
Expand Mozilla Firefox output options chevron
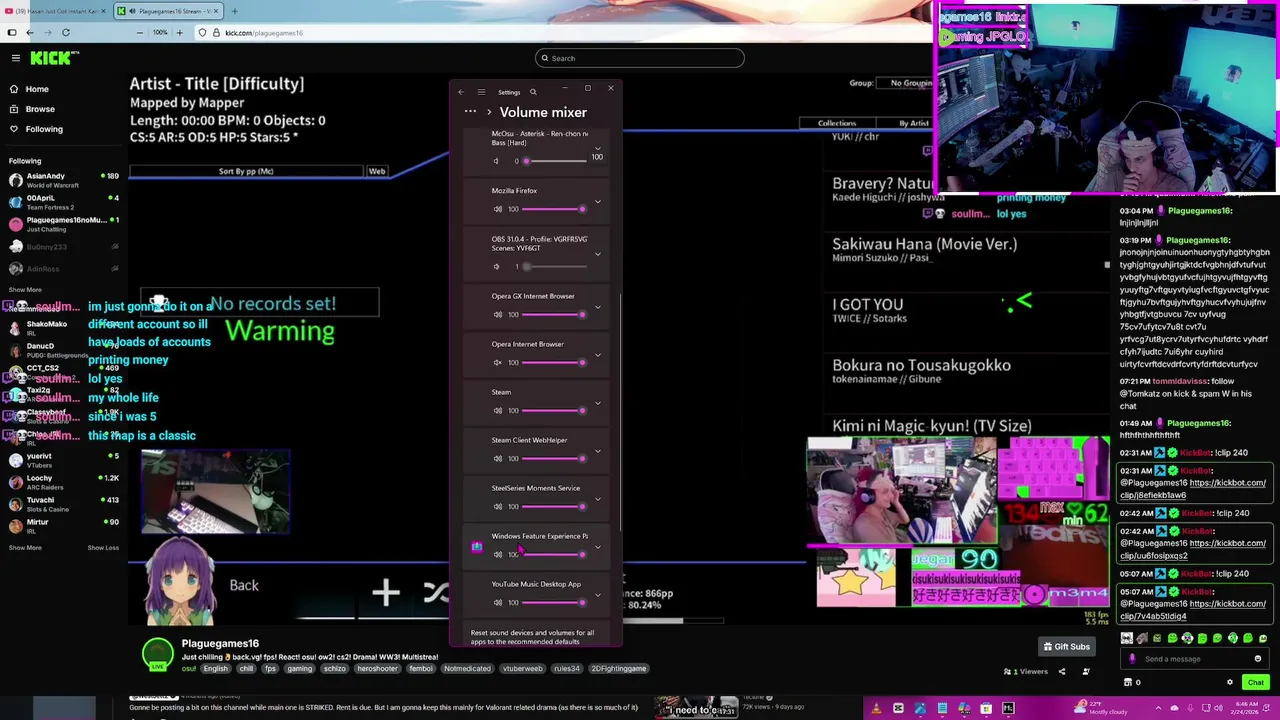[x=598, y=201]
